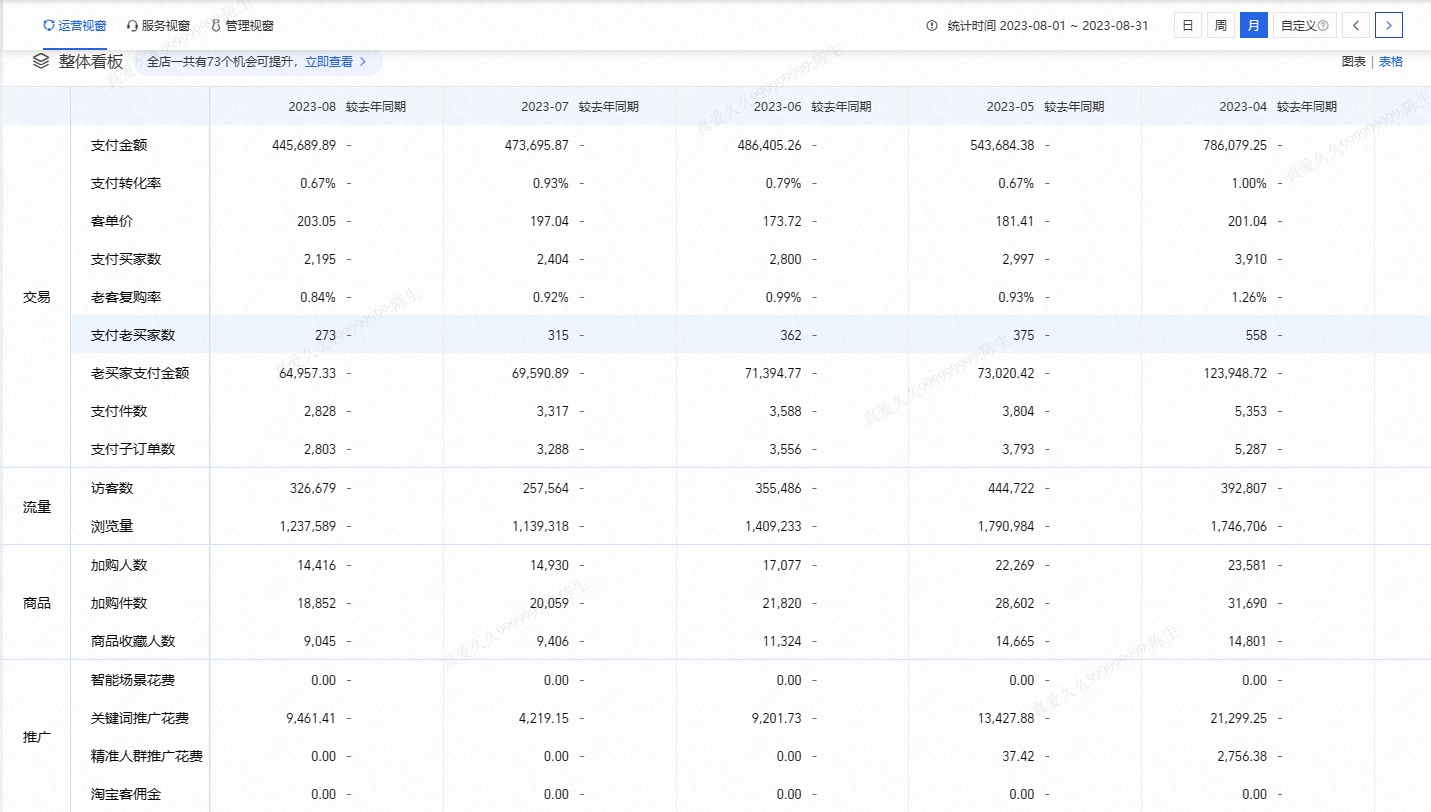Click the 立即查看 link

[x=328, y=62]
